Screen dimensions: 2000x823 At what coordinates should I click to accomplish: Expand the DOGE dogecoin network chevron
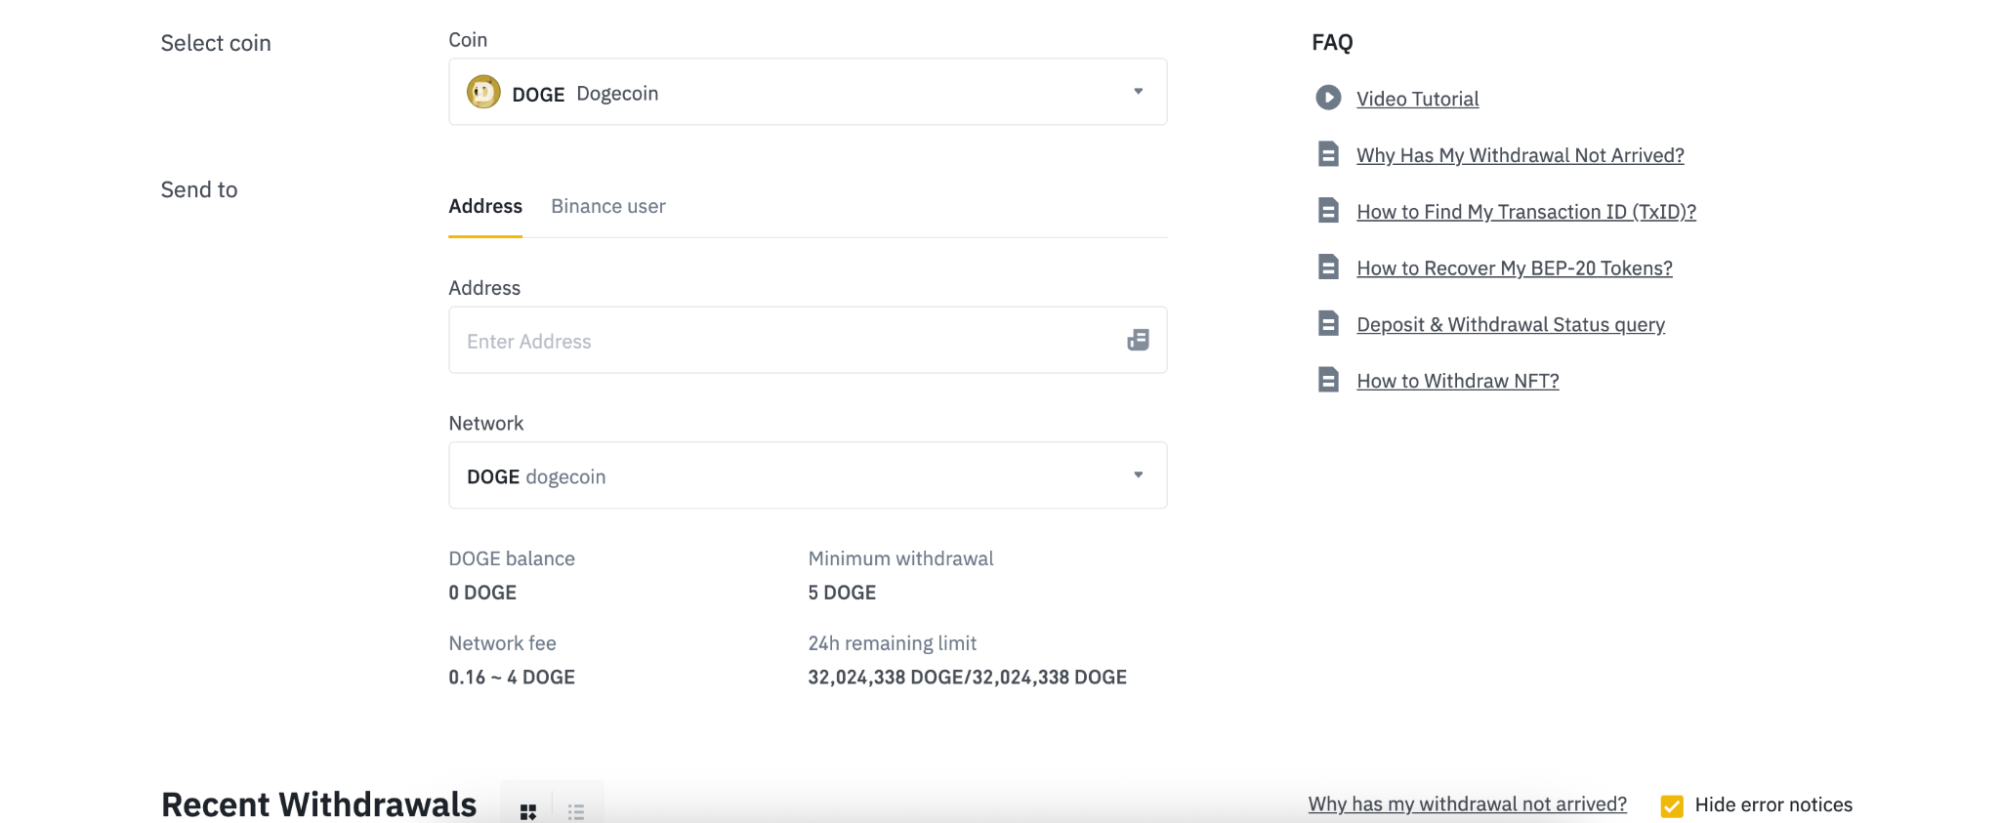coord(1137,475)
